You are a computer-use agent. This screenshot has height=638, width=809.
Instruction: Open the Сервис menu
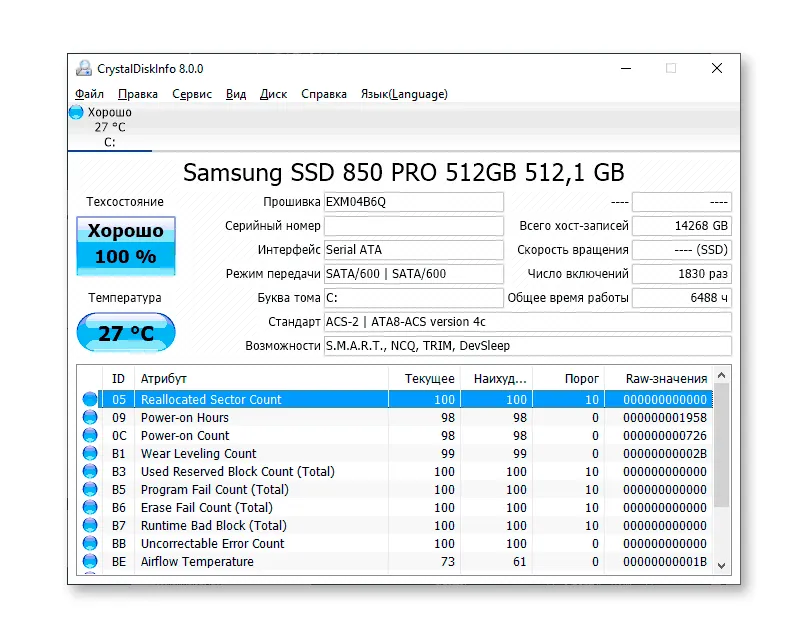[x=191, y=94]
